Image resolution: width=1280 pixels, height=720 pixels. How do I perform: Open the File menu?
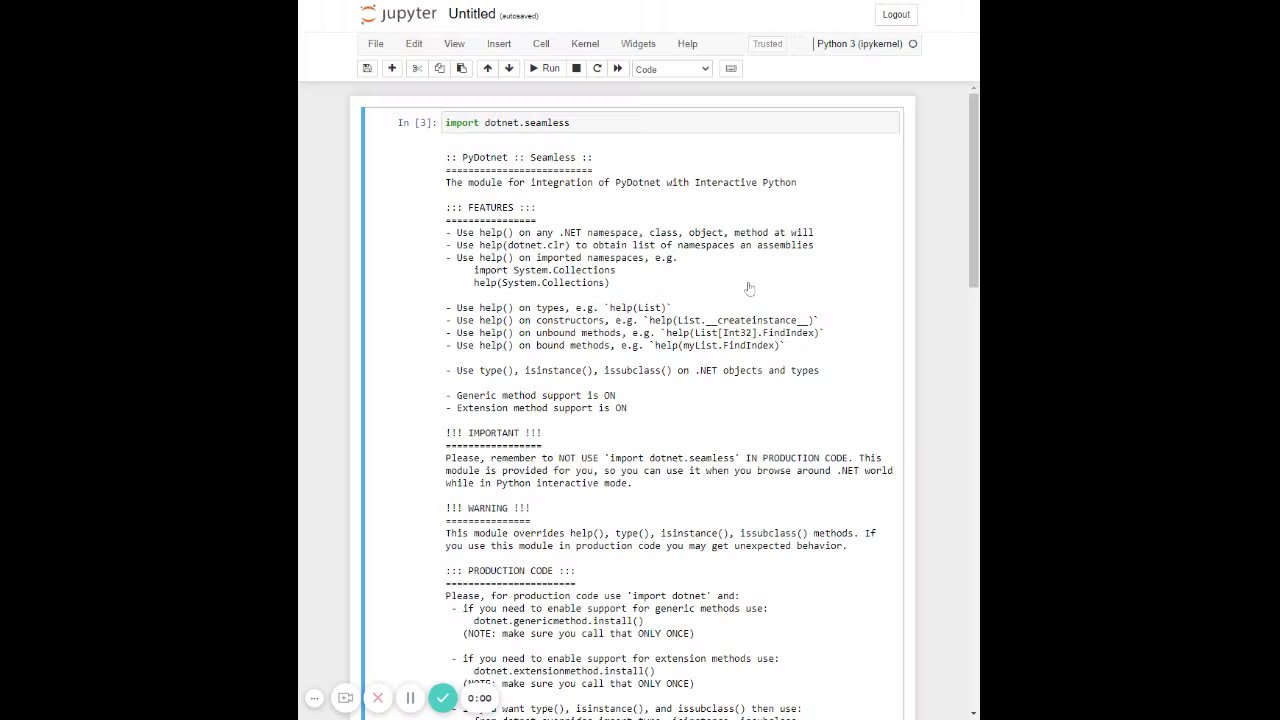click(x=375, y=44)
